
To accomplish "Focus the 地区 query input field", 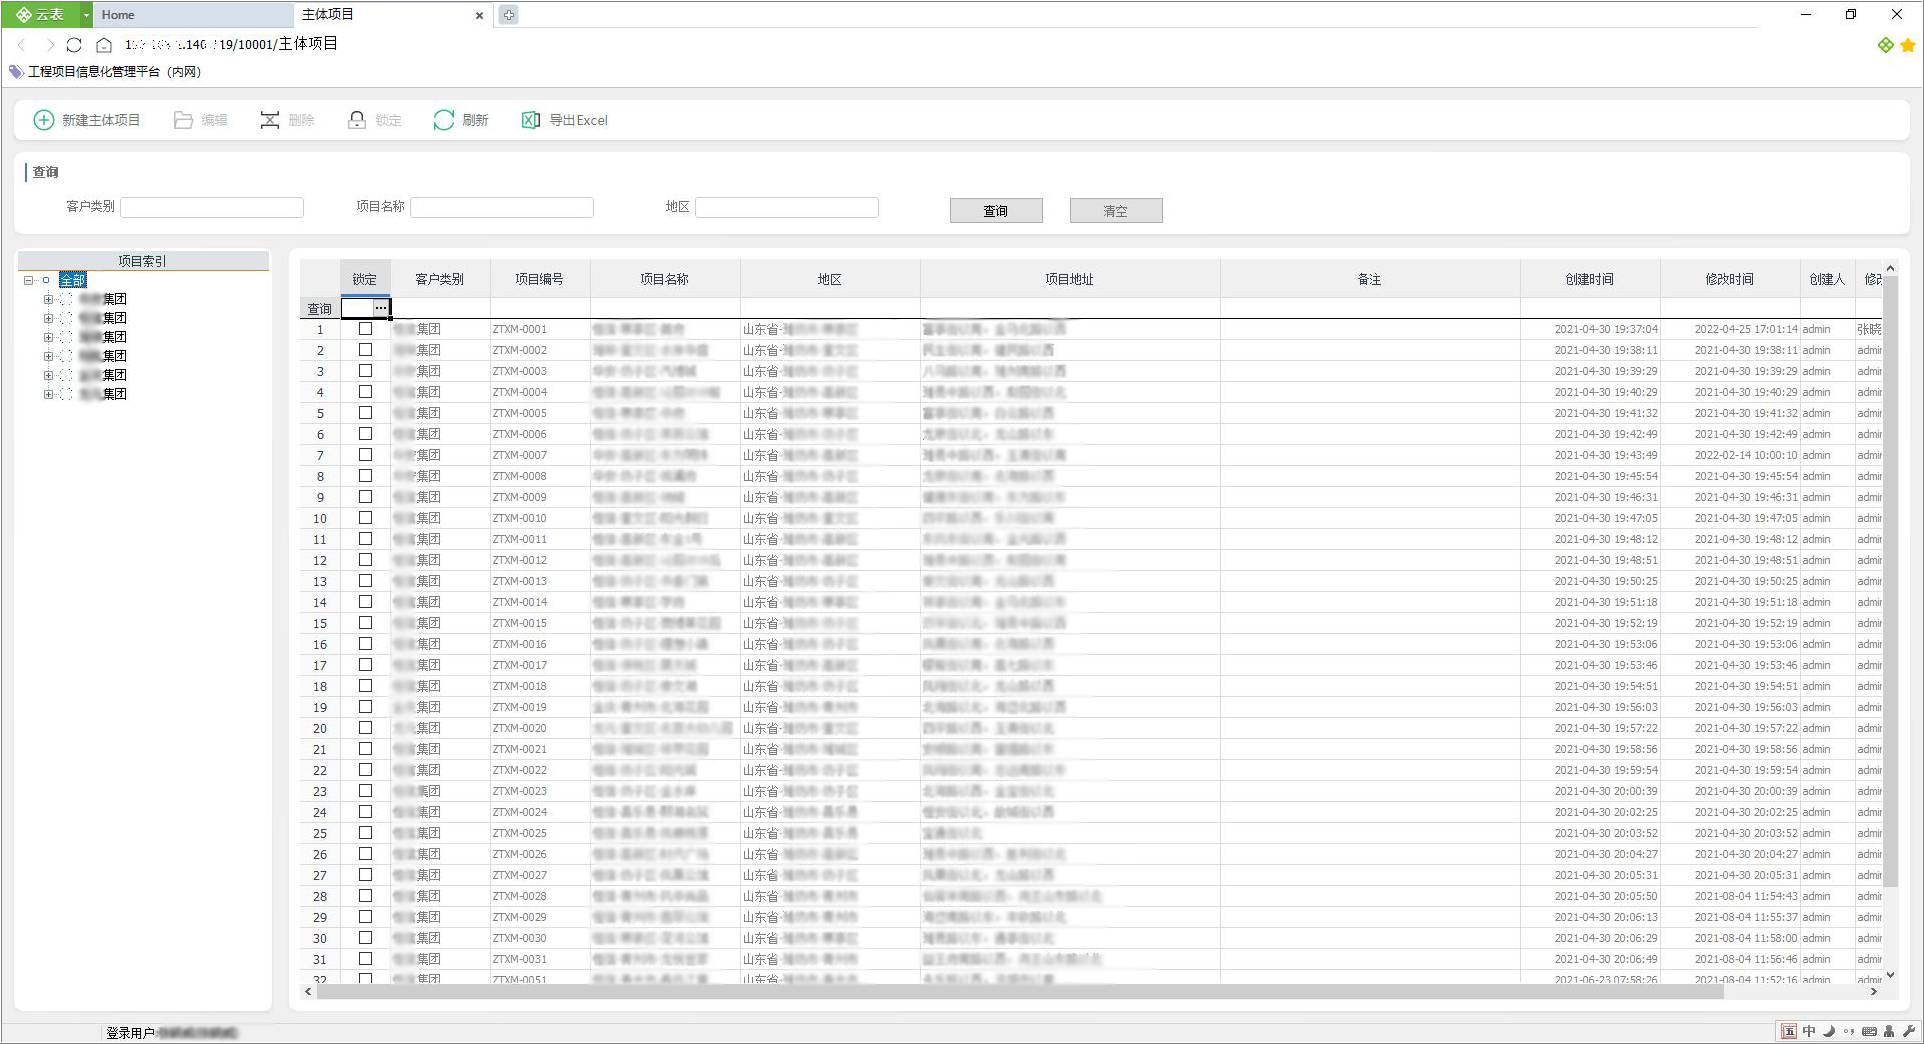I will pyautogui.click(x=787, y=207).
